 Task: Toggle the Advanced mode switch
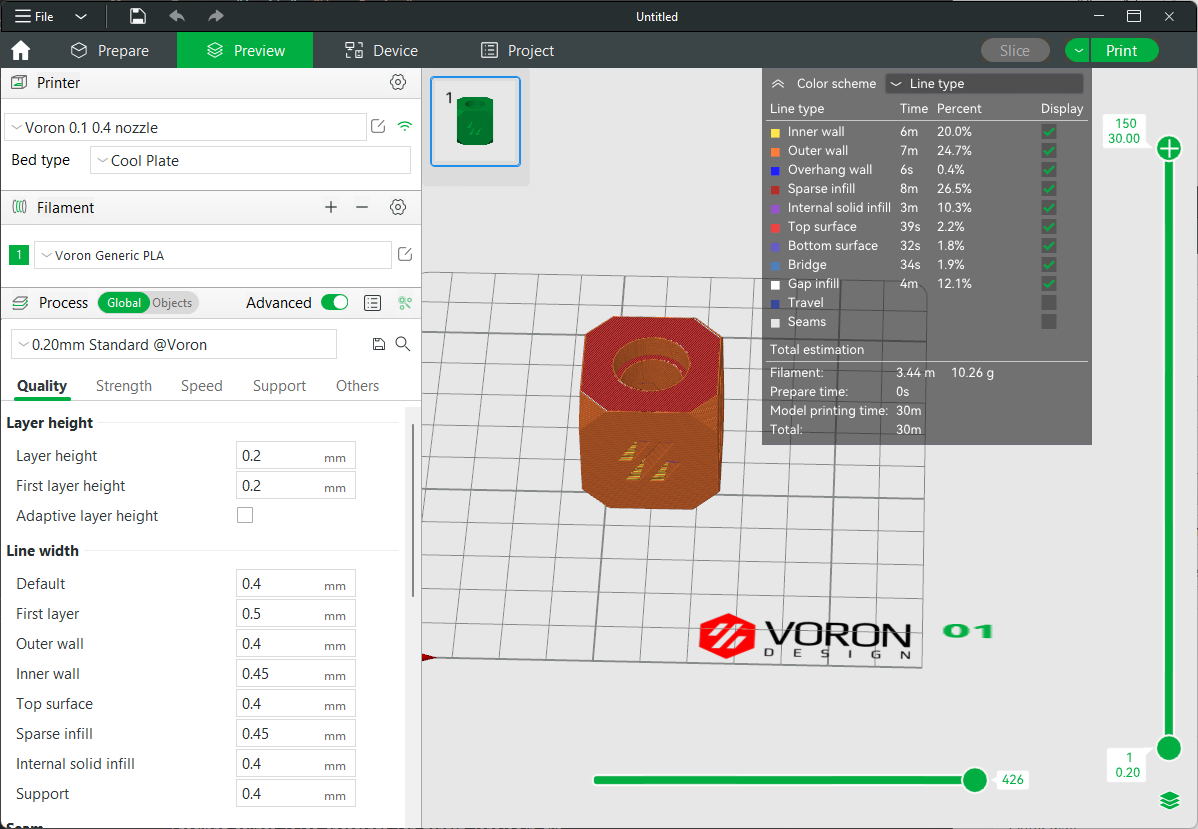(335, 303)
